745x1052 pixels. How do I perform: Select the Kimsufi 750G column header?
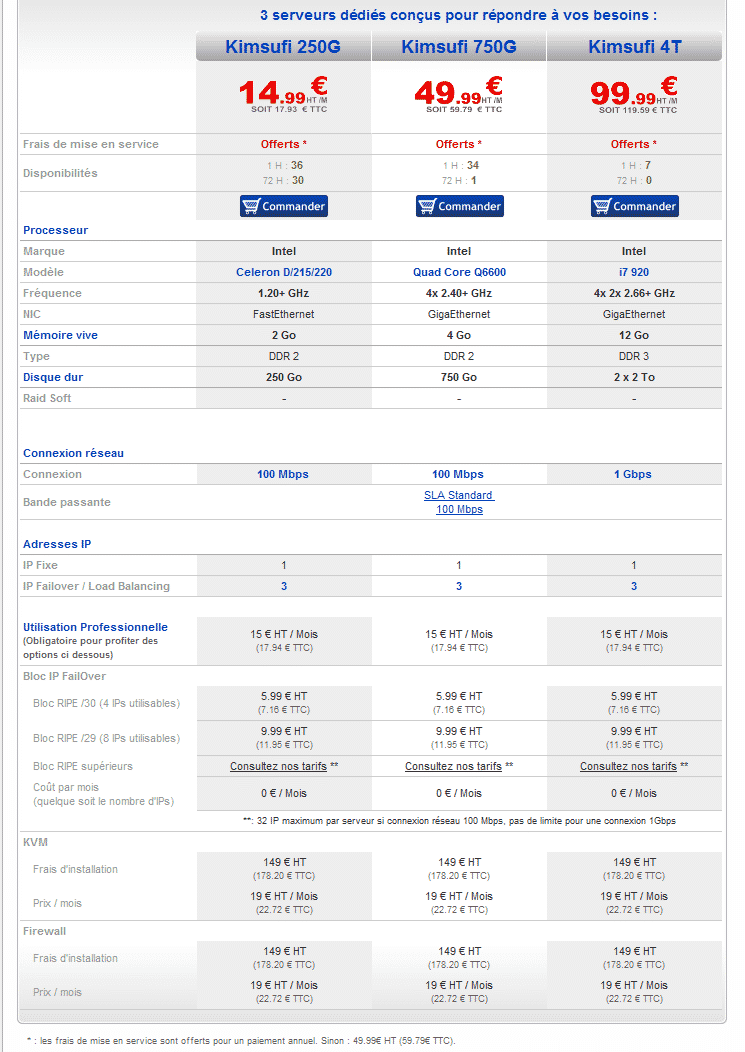(459, 47)
